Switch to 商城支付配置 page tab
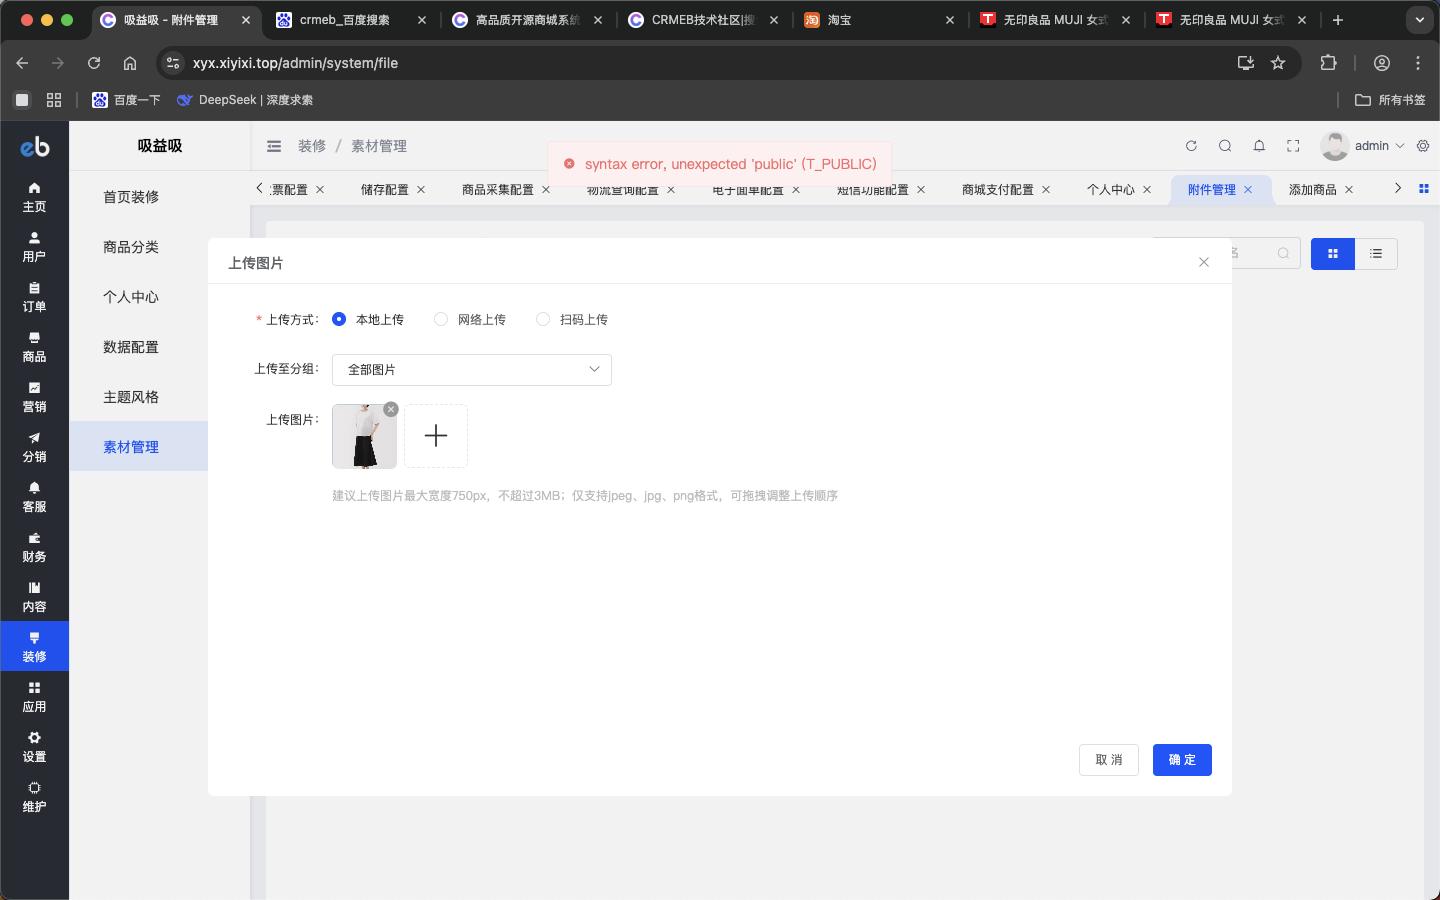This screenshot has height=900, width=1440. pyautogui.click(x=998, y=190)
